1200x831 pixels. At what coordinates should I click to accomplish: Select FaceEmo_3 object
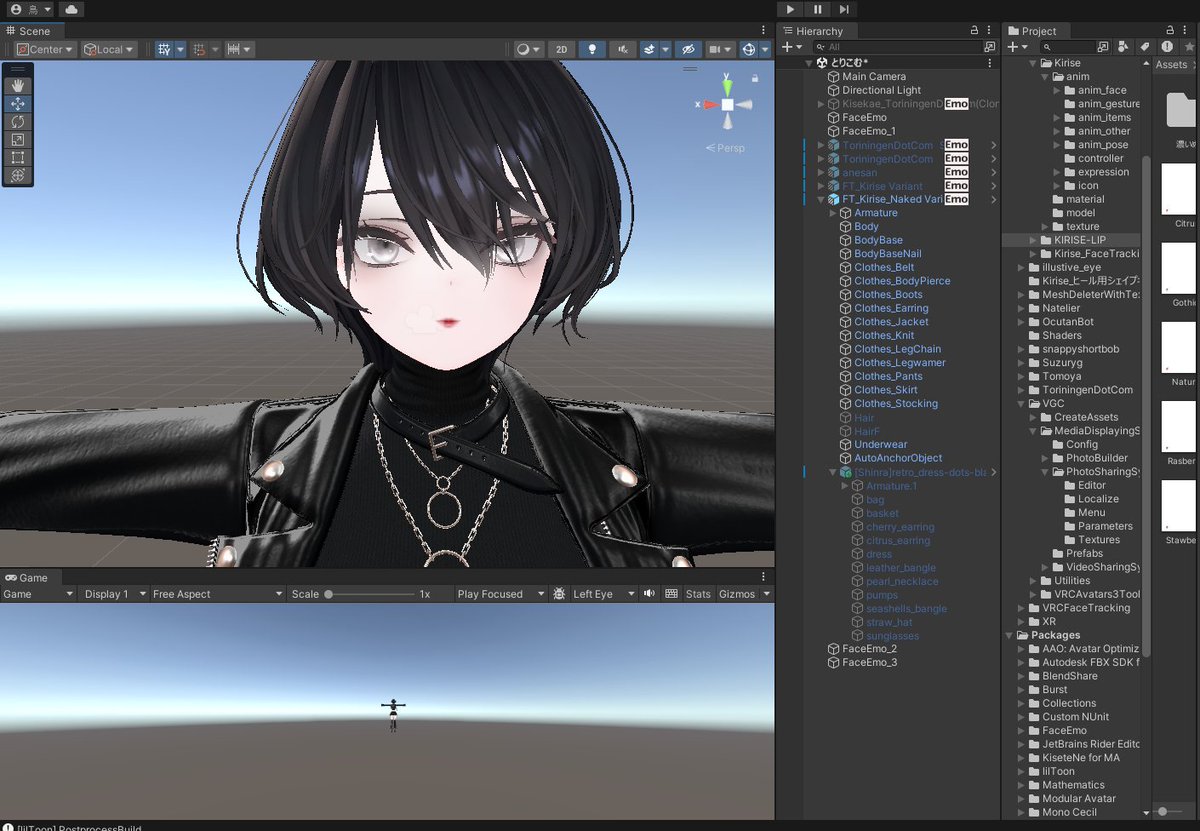click(869, 662)
